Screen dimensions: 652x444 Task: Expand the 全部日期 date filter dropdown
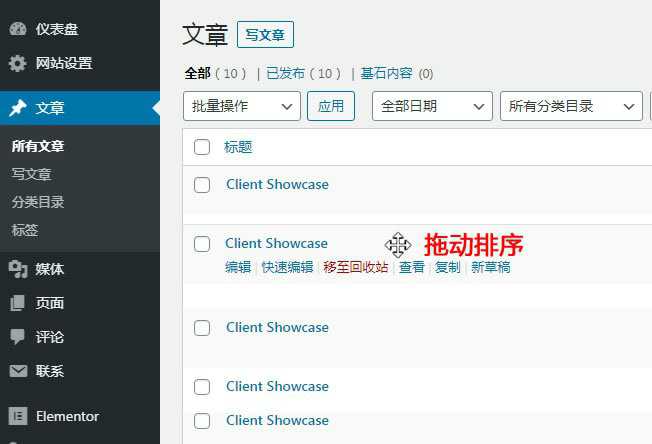[x=432, y=106]
